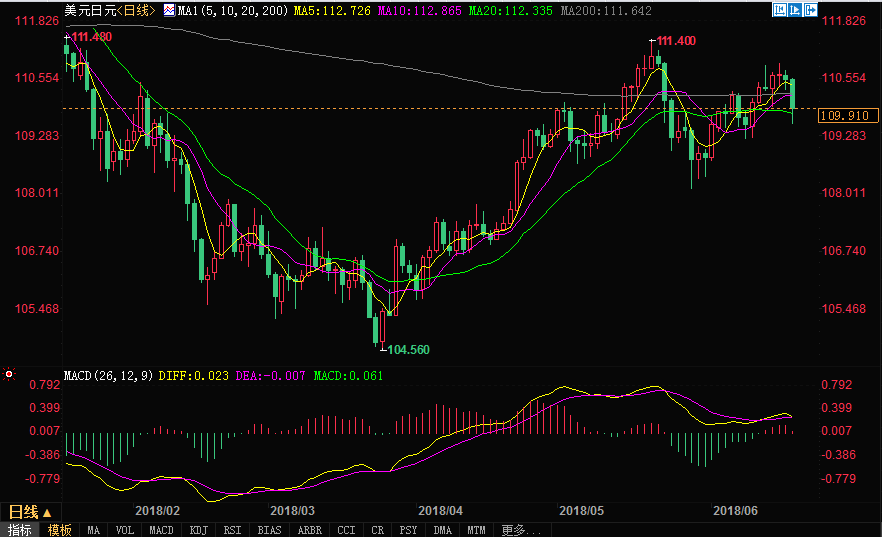Image resolution: width=882 pixels, height=537 pixels.
Task: Click the MA indicator settings icon
Action: coord(169,10)
